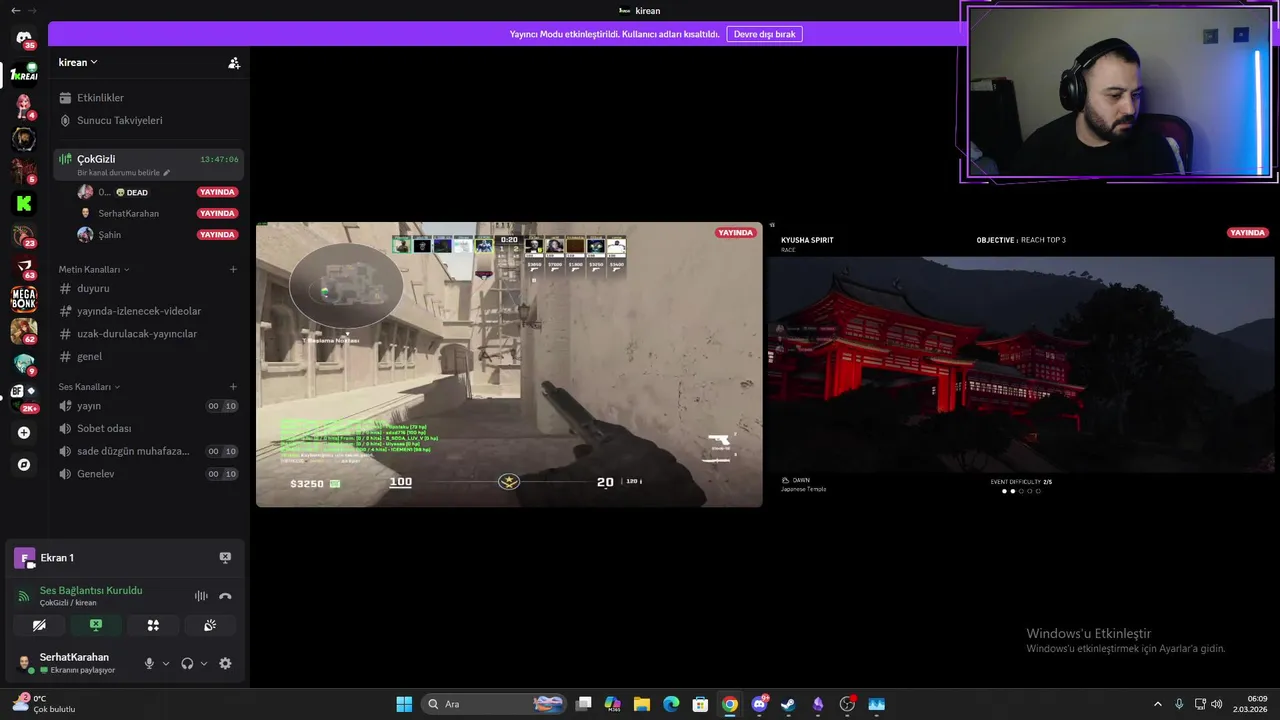Open Discord user settings gear
The image size is (1280, 720).
click(x=225, y=663)
